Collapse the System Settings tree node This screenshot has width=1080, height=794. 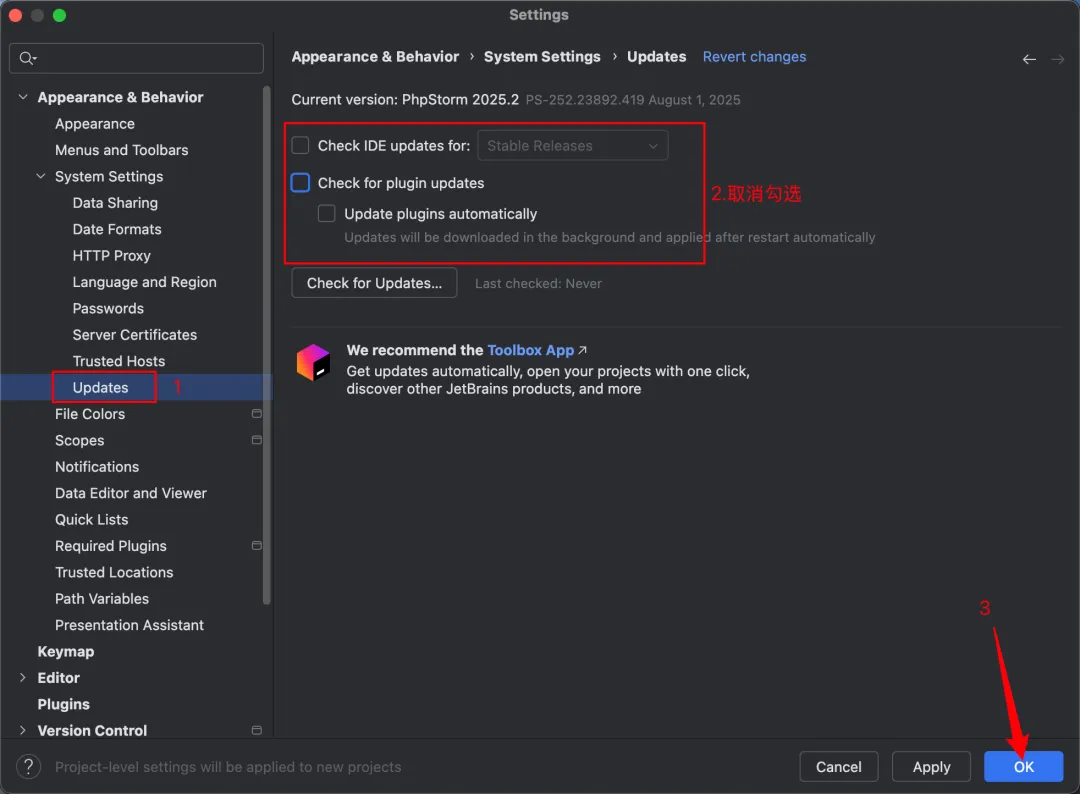(x=41, y=176)
